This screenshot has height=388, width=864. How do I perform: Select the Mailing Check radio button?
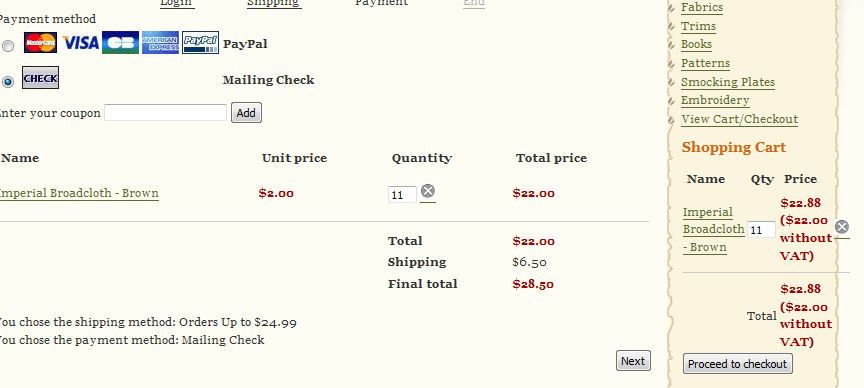tap(8, 82)
